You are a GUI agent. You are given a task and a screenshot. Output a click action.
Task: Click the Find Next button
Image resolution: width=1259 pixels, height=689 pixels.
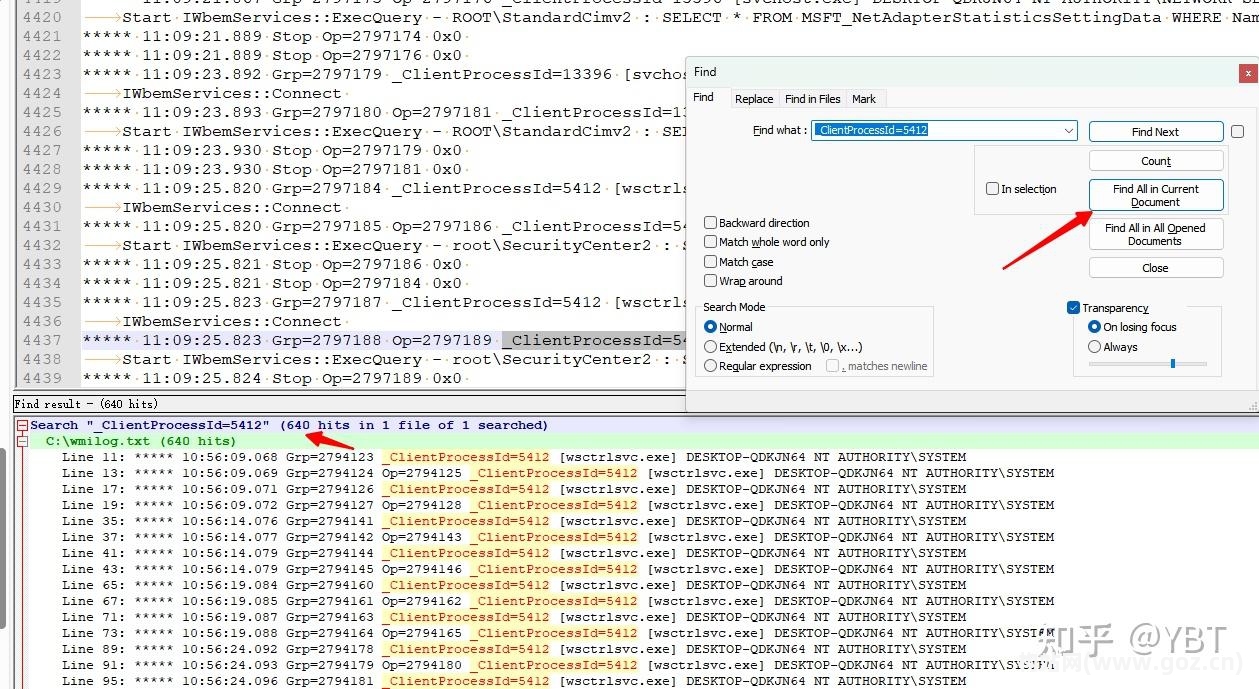tap(1155, 132)
